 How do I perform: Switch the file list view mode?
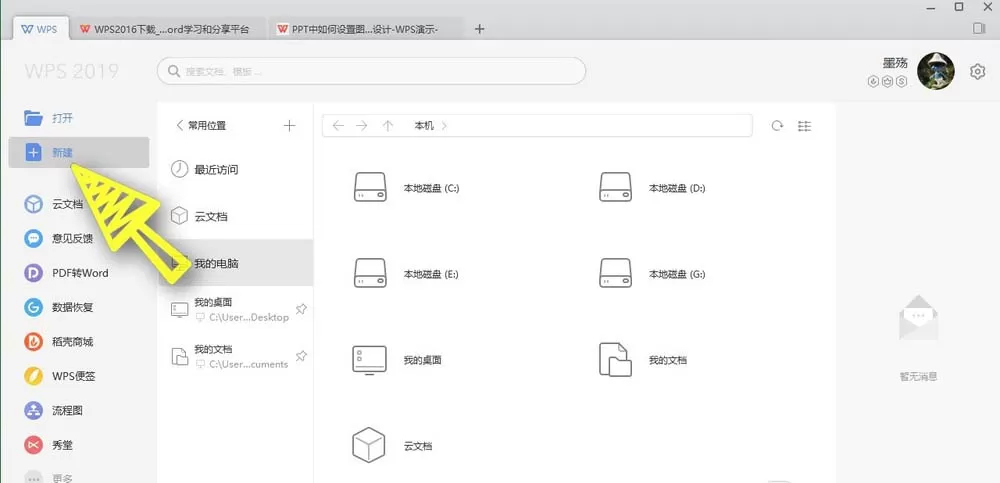(805, 126)
